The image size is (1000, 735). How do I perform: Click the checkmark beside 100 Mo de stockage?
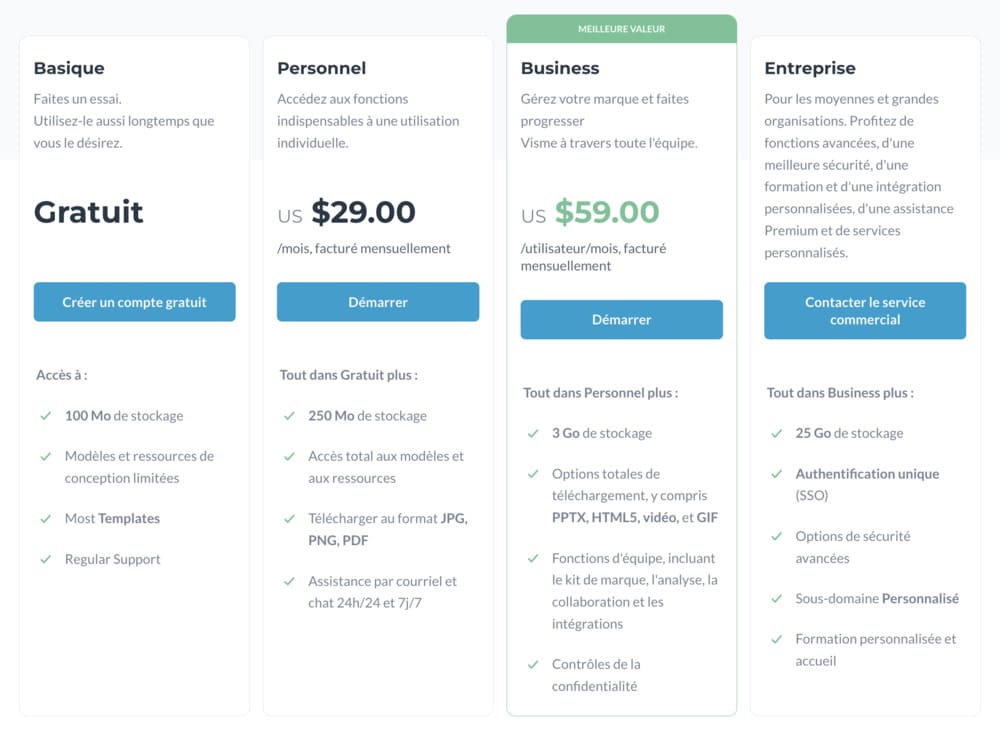pyautogui.click(x=46, y=415)
